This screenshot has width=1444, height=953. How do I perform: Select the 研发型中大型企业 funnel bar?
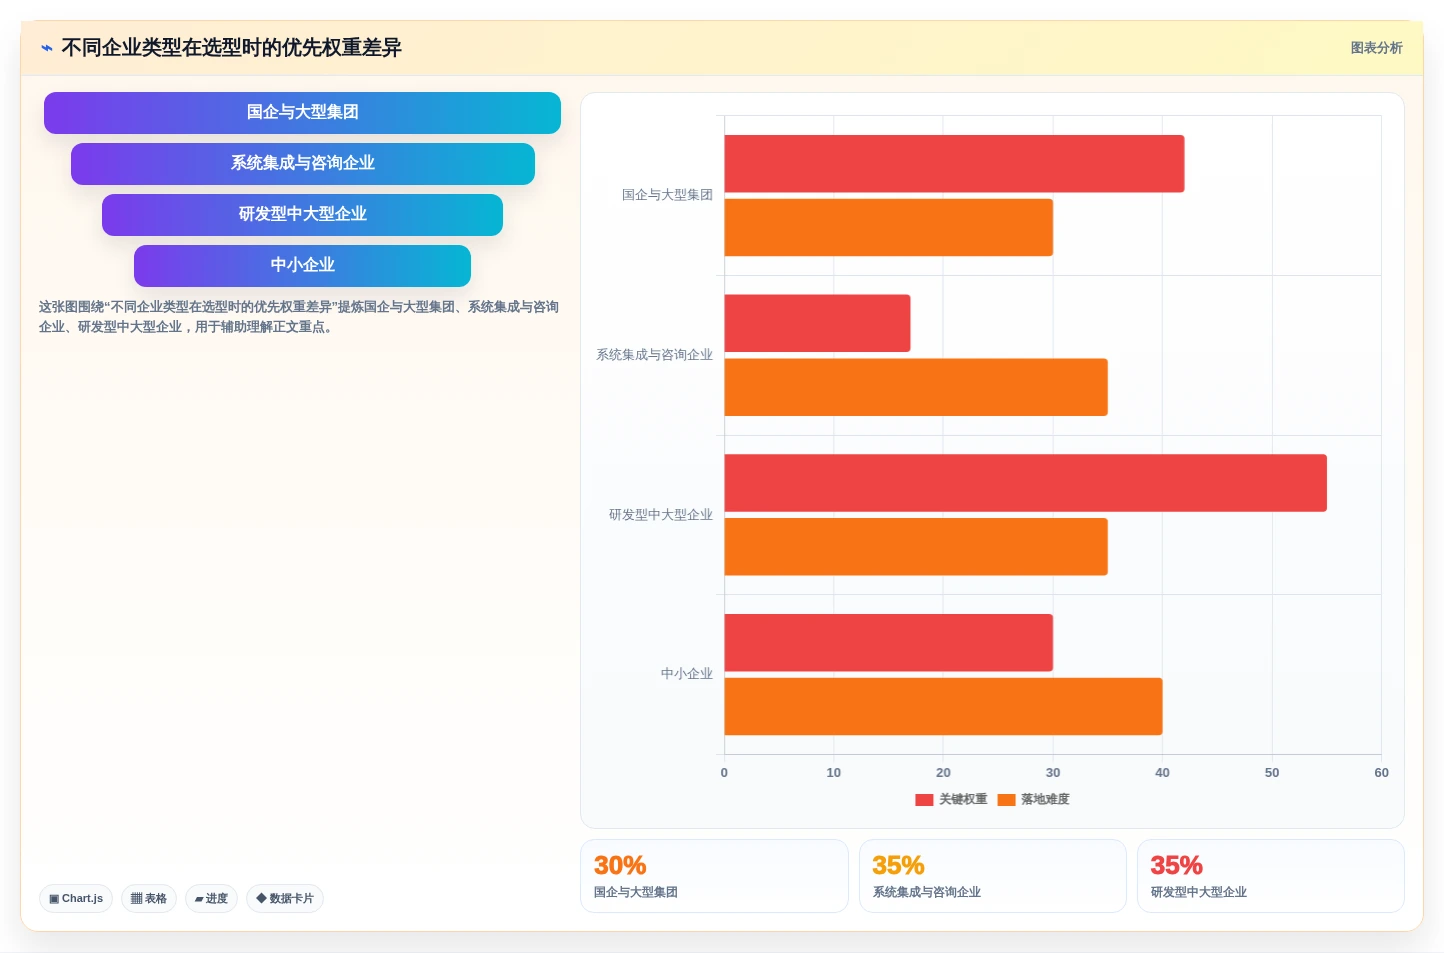pyautogui.click(x=302, y=215)
